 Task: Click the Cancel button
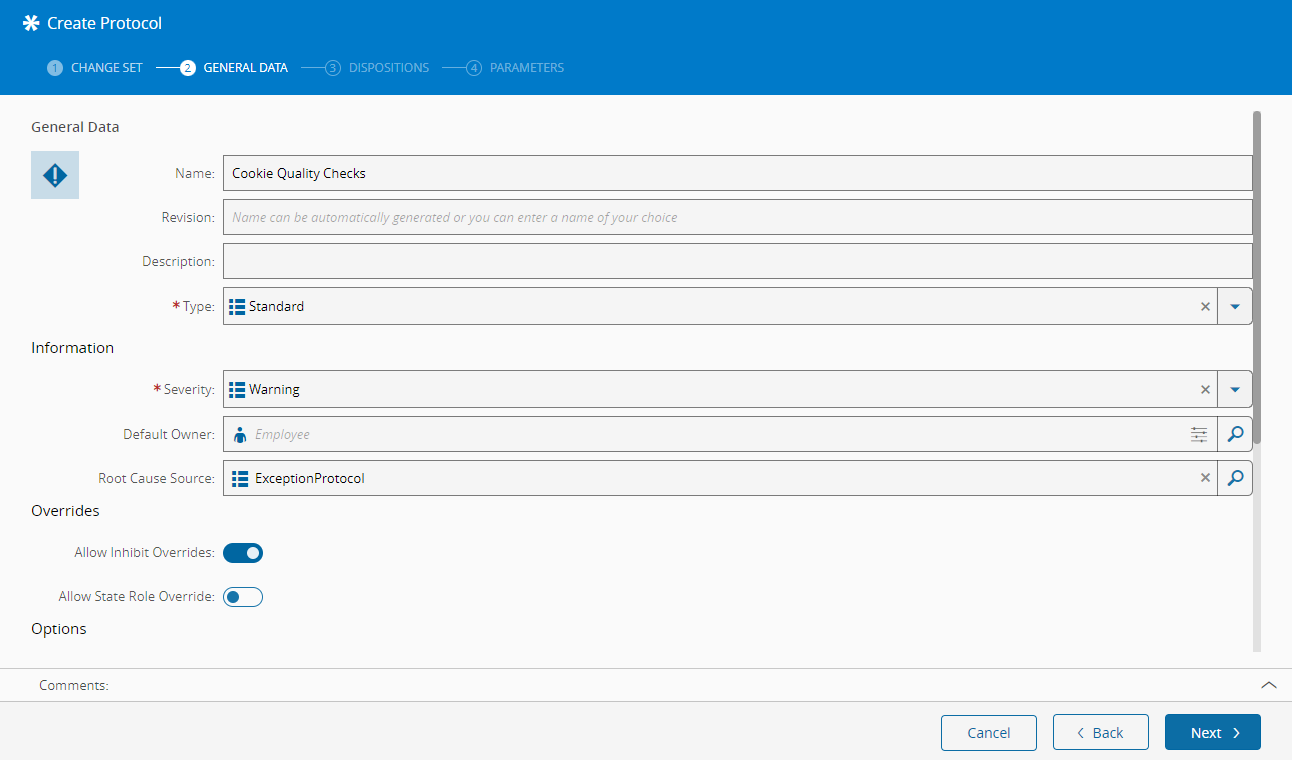click(x=988, y=733)
